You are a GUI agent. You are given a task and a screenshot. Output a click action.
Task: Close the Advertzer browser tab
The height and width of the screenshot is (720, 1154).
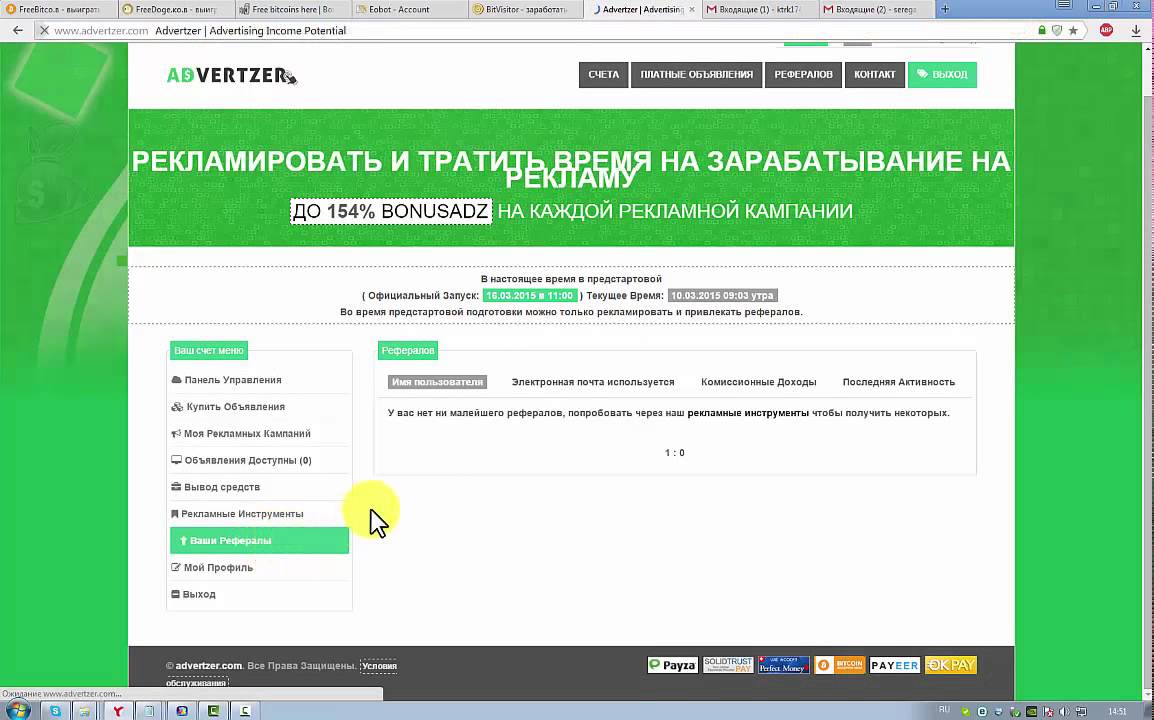692,10
